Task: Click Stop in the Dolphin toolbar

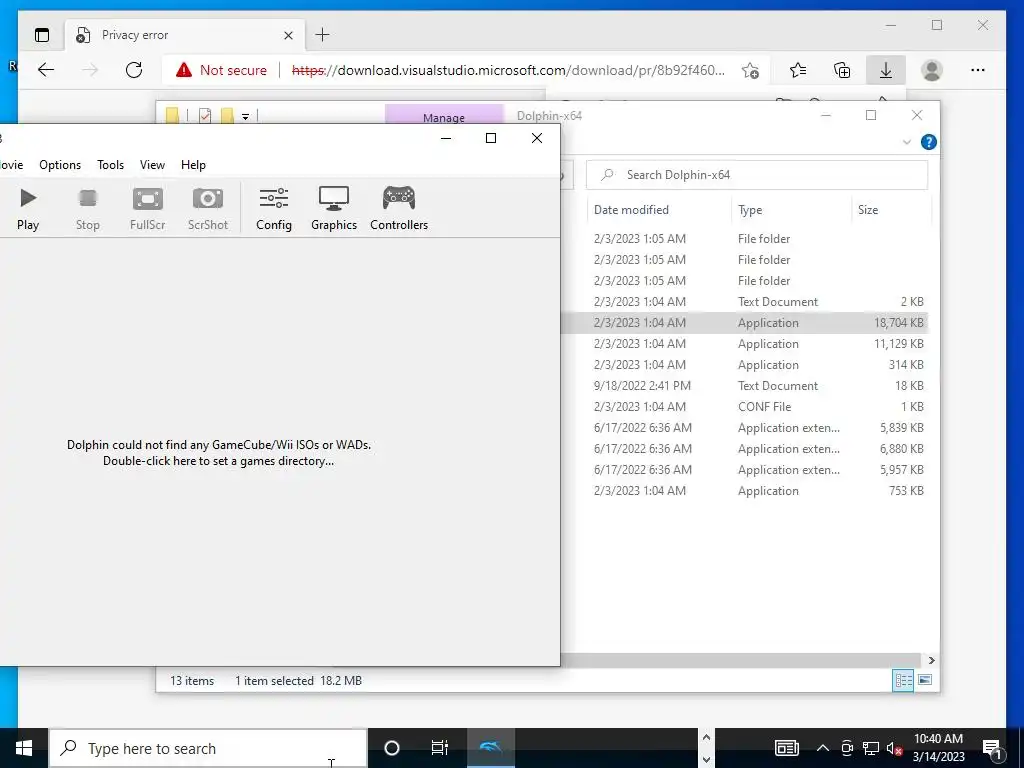Action: point(88,209)
